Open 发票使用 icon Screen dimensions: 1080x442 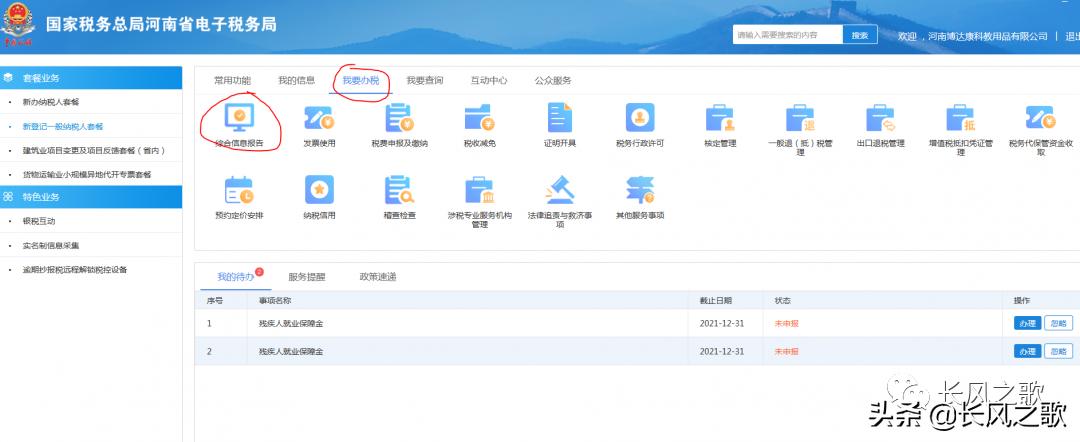(x=319, y=118)
